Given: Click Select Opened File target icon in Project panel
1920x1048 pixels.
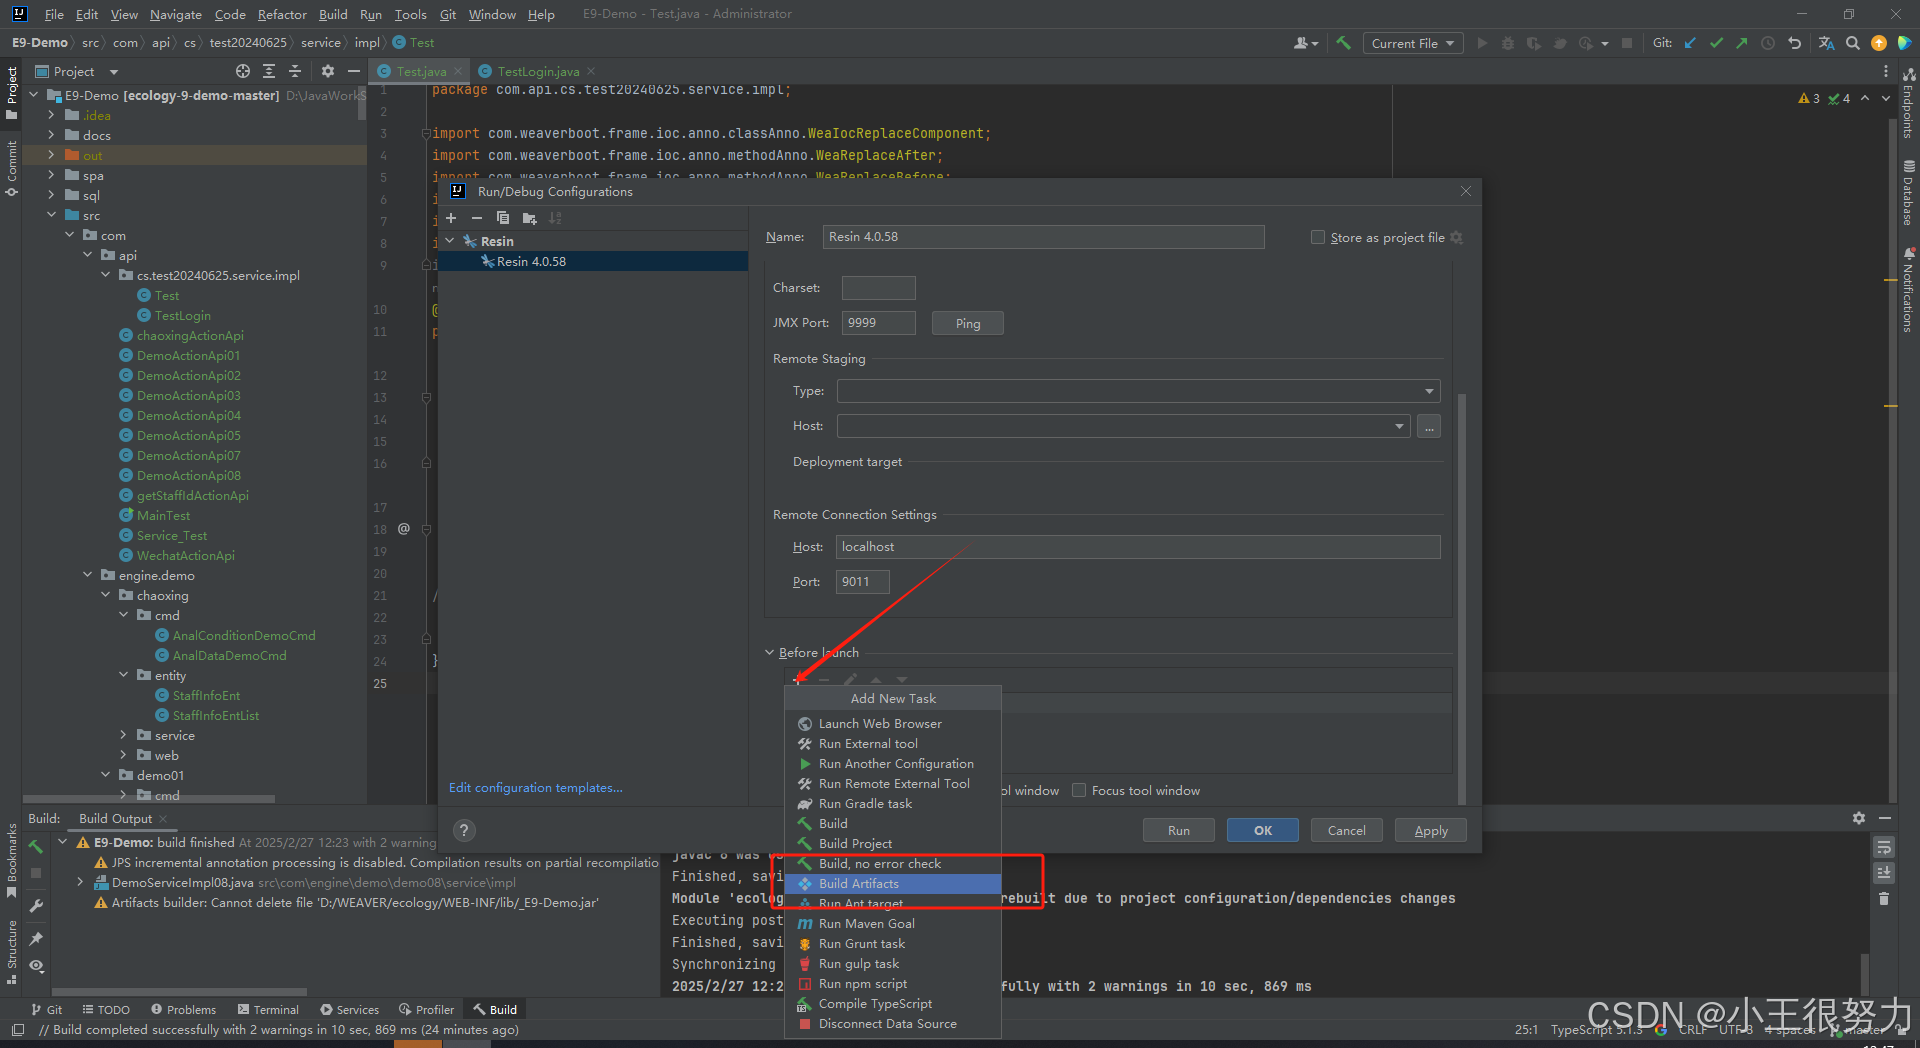Looking at the screenshot, I should 243,71.
